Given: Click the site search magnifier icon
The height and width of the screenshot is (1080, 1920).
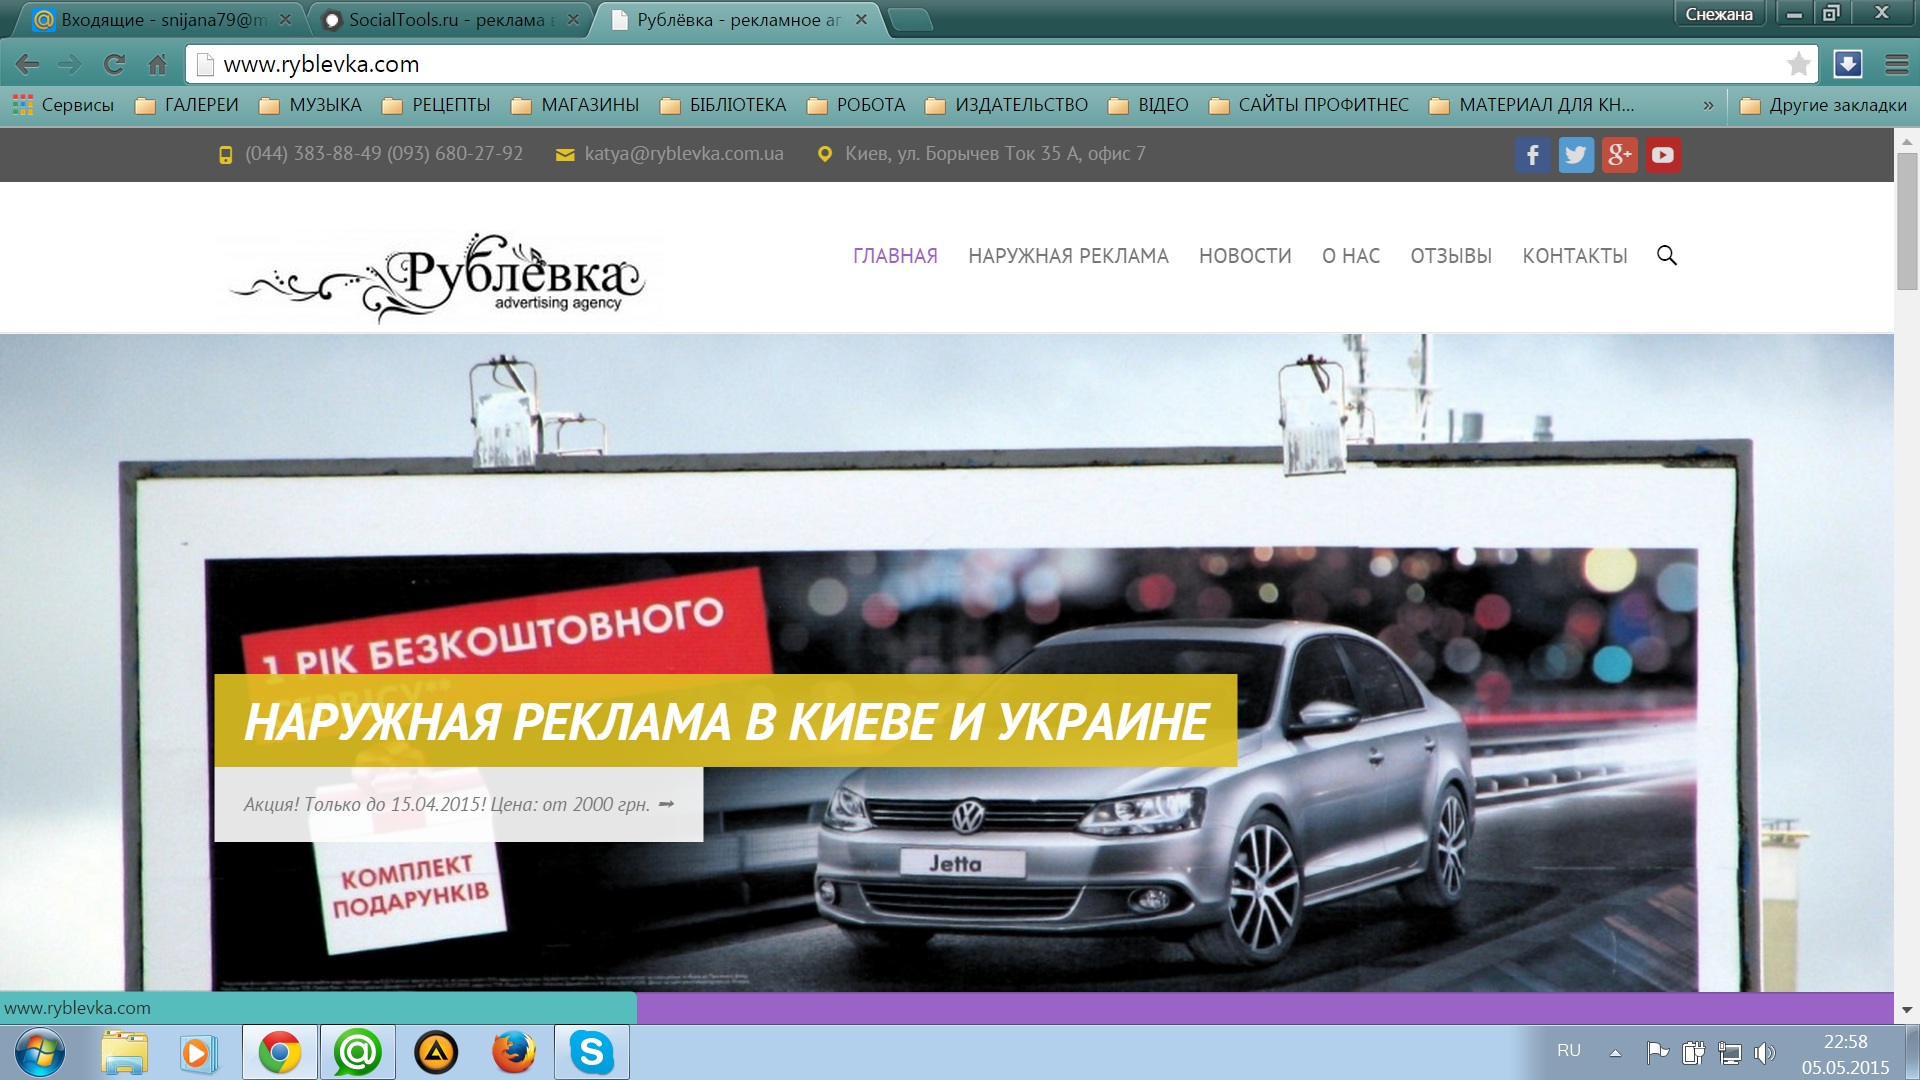Looking at the screenshot, I should (x=1667, y=255).
